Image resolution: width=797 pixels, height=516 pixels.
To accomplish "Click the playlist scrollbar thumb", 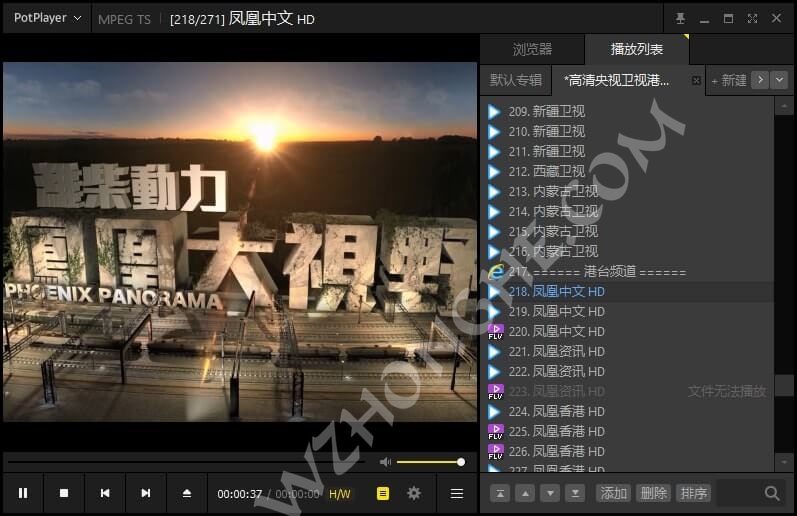I will [784, 385].
